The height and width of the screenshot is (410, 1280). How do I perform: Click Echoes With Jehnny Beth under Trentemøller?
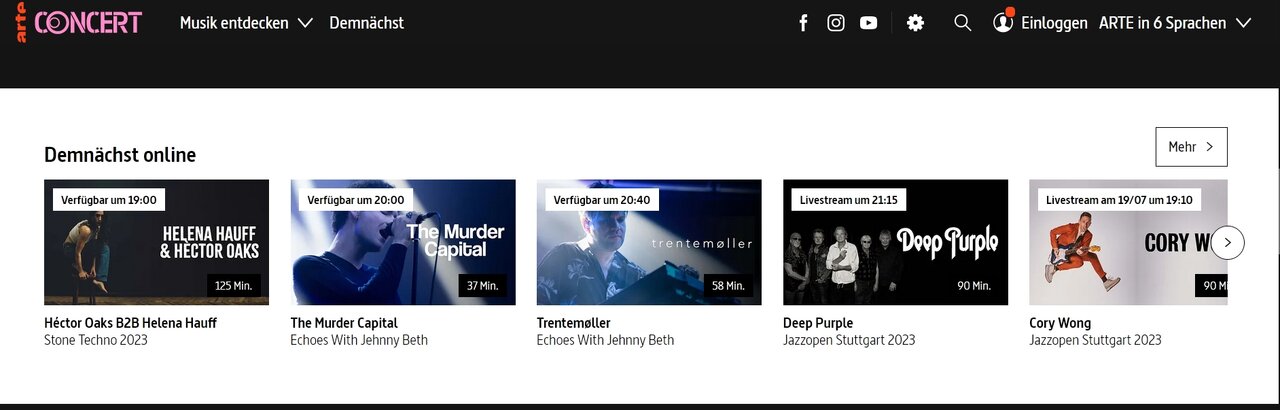point(605,340)
